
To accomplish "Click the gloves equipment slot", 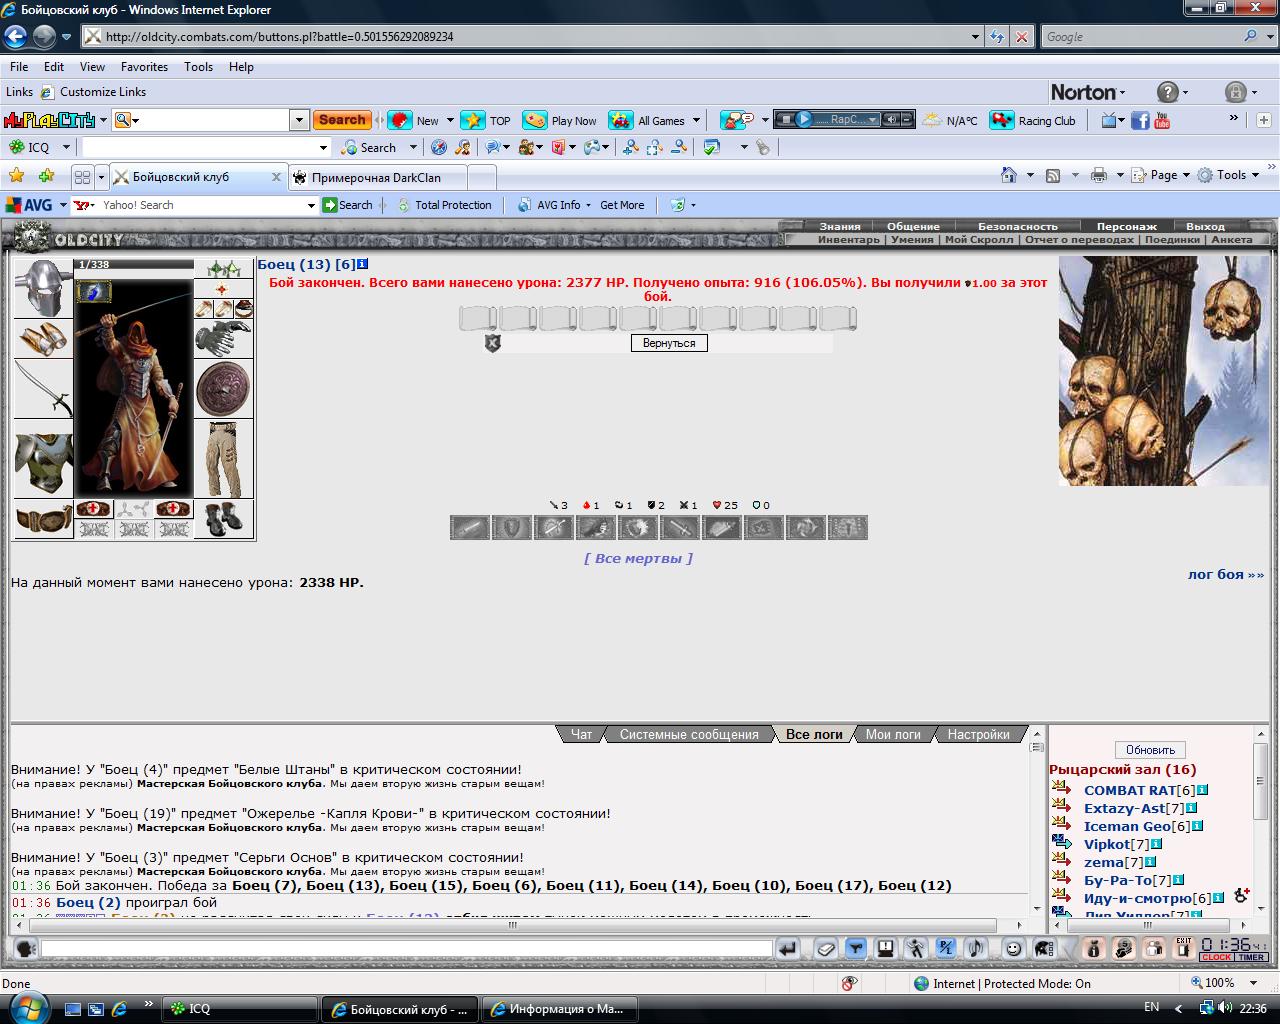I will click(223, 339).
